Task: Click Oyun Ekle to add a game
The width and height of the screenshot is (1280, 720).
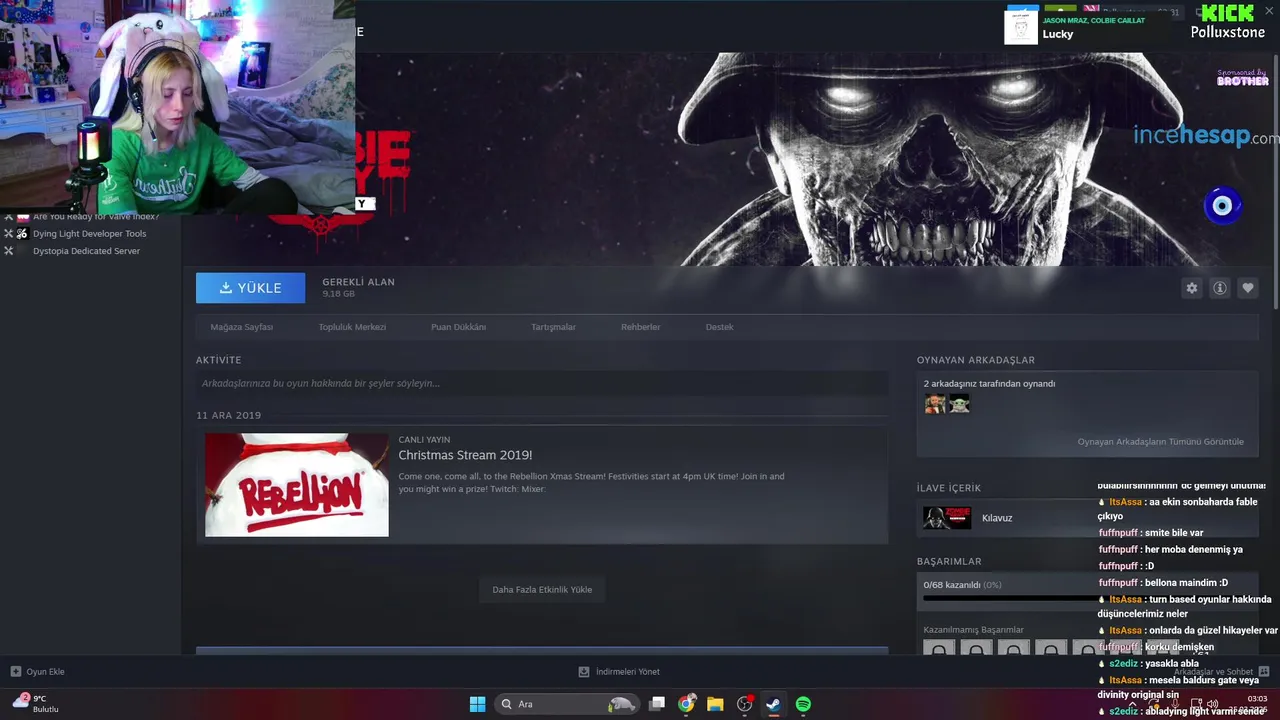Action: pyautogui.click(x=37, y=672)
